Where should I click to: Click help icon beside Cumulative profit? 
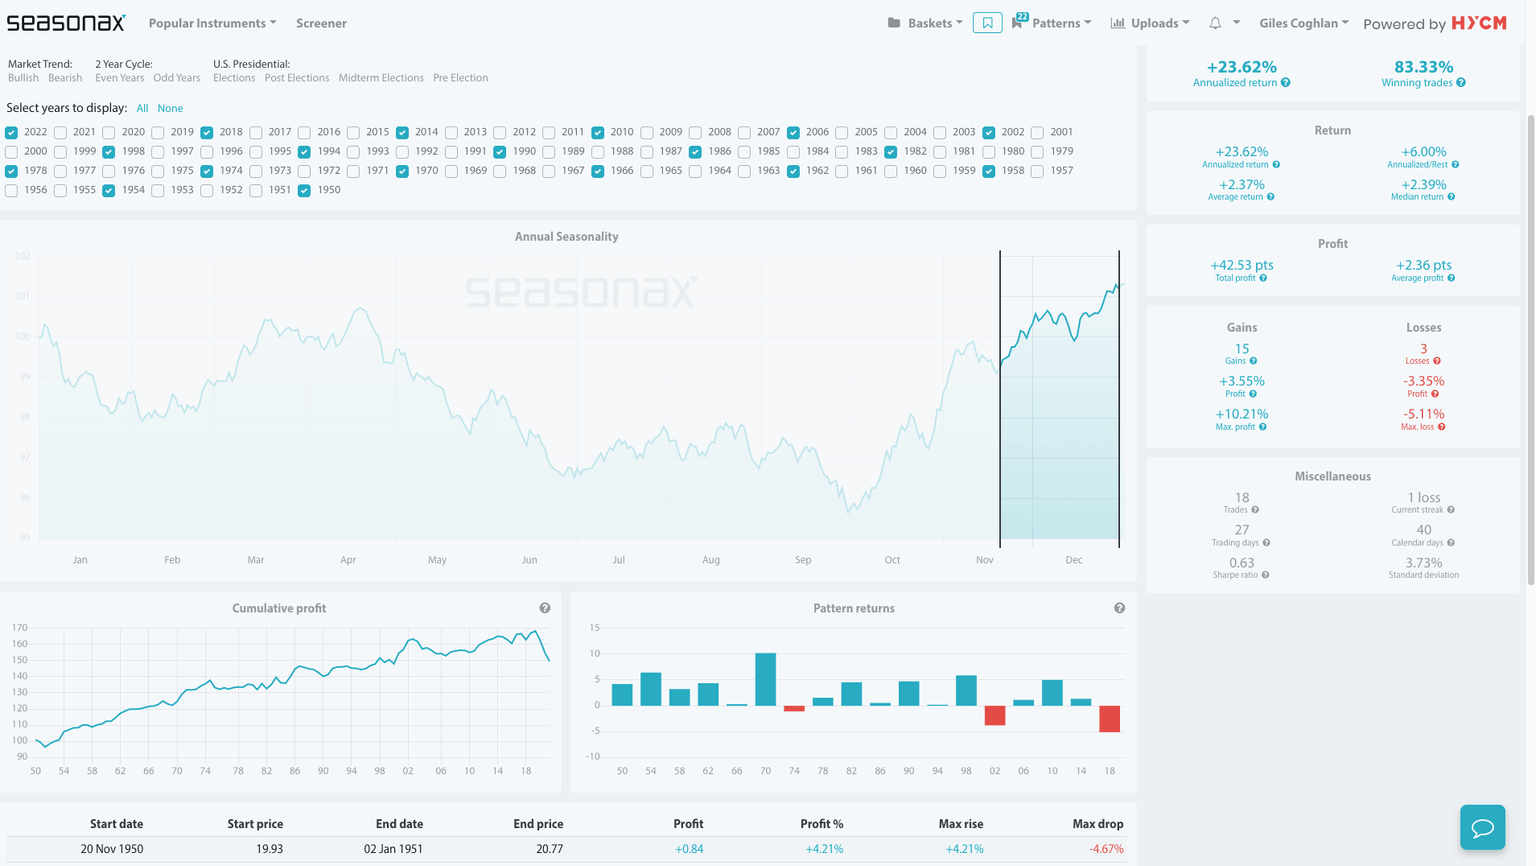point(545,608)
